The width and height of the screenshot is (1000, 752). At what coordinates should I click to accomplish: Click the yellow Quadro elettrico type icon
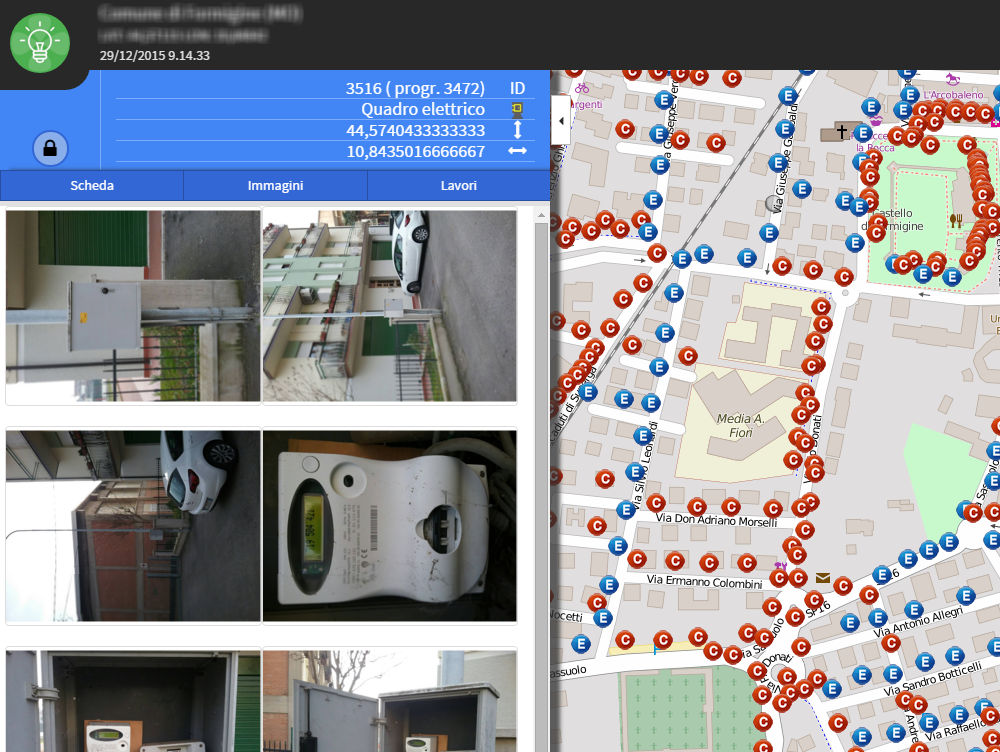tap(517, 109)
